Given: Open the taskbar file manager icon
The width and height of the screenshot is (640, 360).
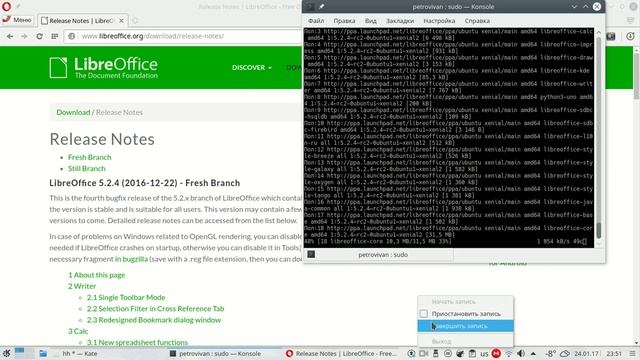Looking at the screenshot, I should coord(43,353).
